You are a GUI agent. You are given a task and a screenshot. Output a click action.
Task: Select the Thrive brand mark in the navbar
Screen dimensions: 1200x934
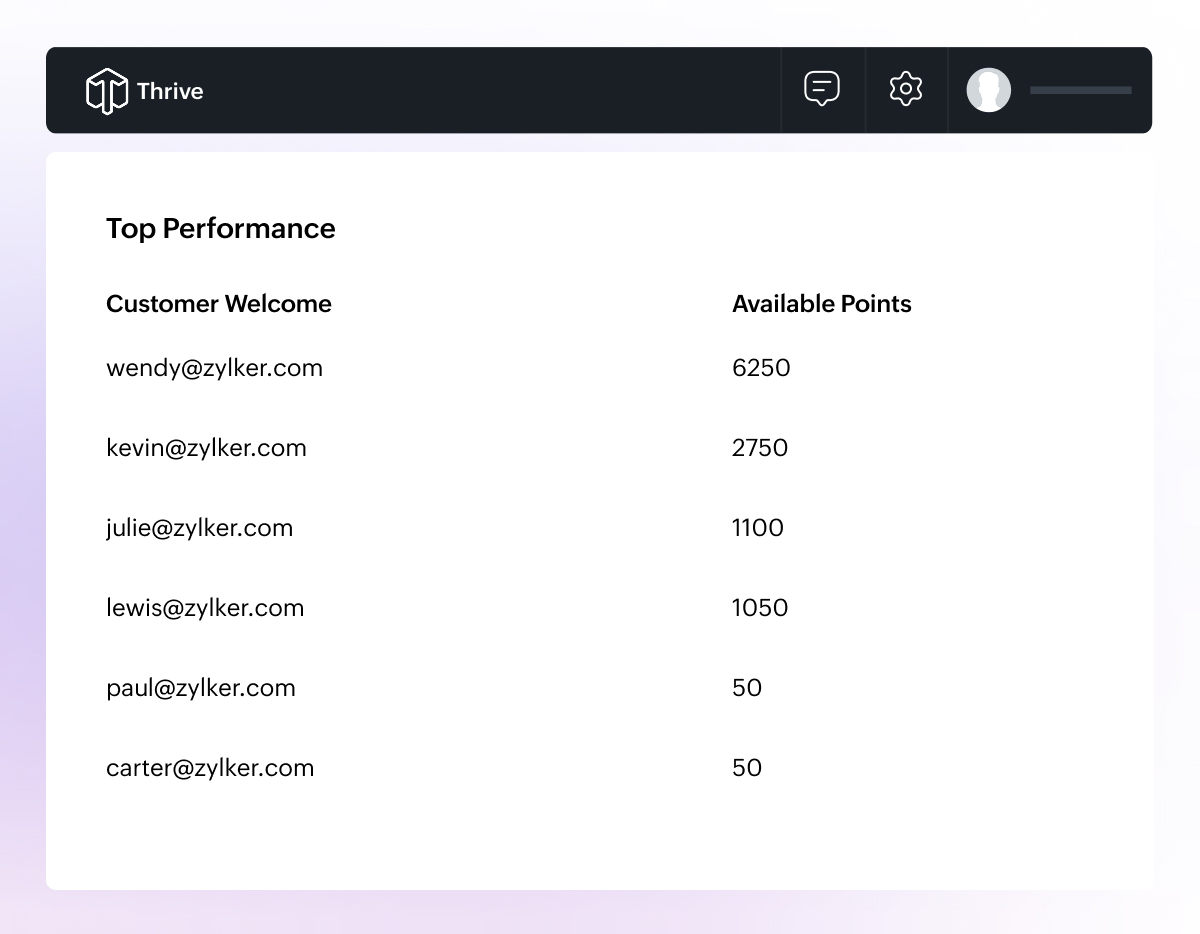click(x=108, y=90)
